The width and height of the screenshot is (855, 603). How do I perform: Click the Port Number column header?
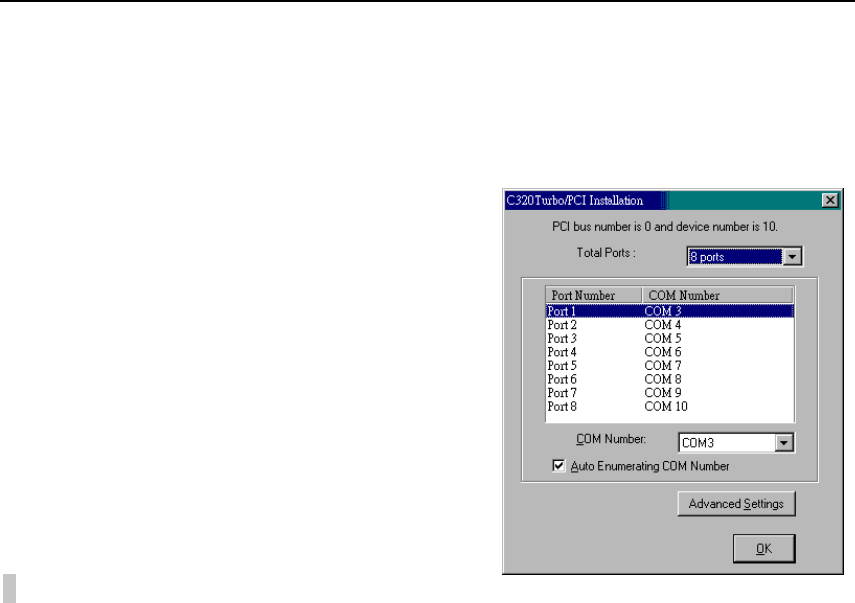coord(594,295)
